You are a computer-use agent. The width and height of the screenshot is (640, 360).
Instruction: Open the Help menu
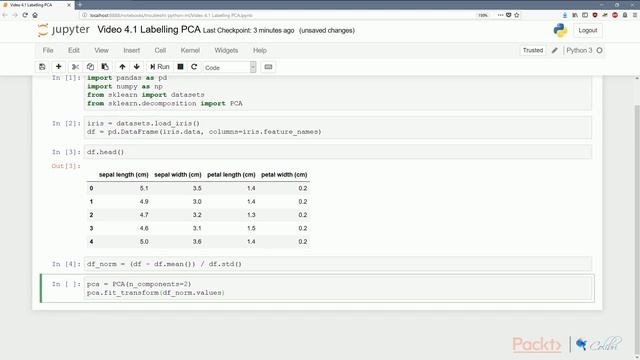tap(260, 51)
